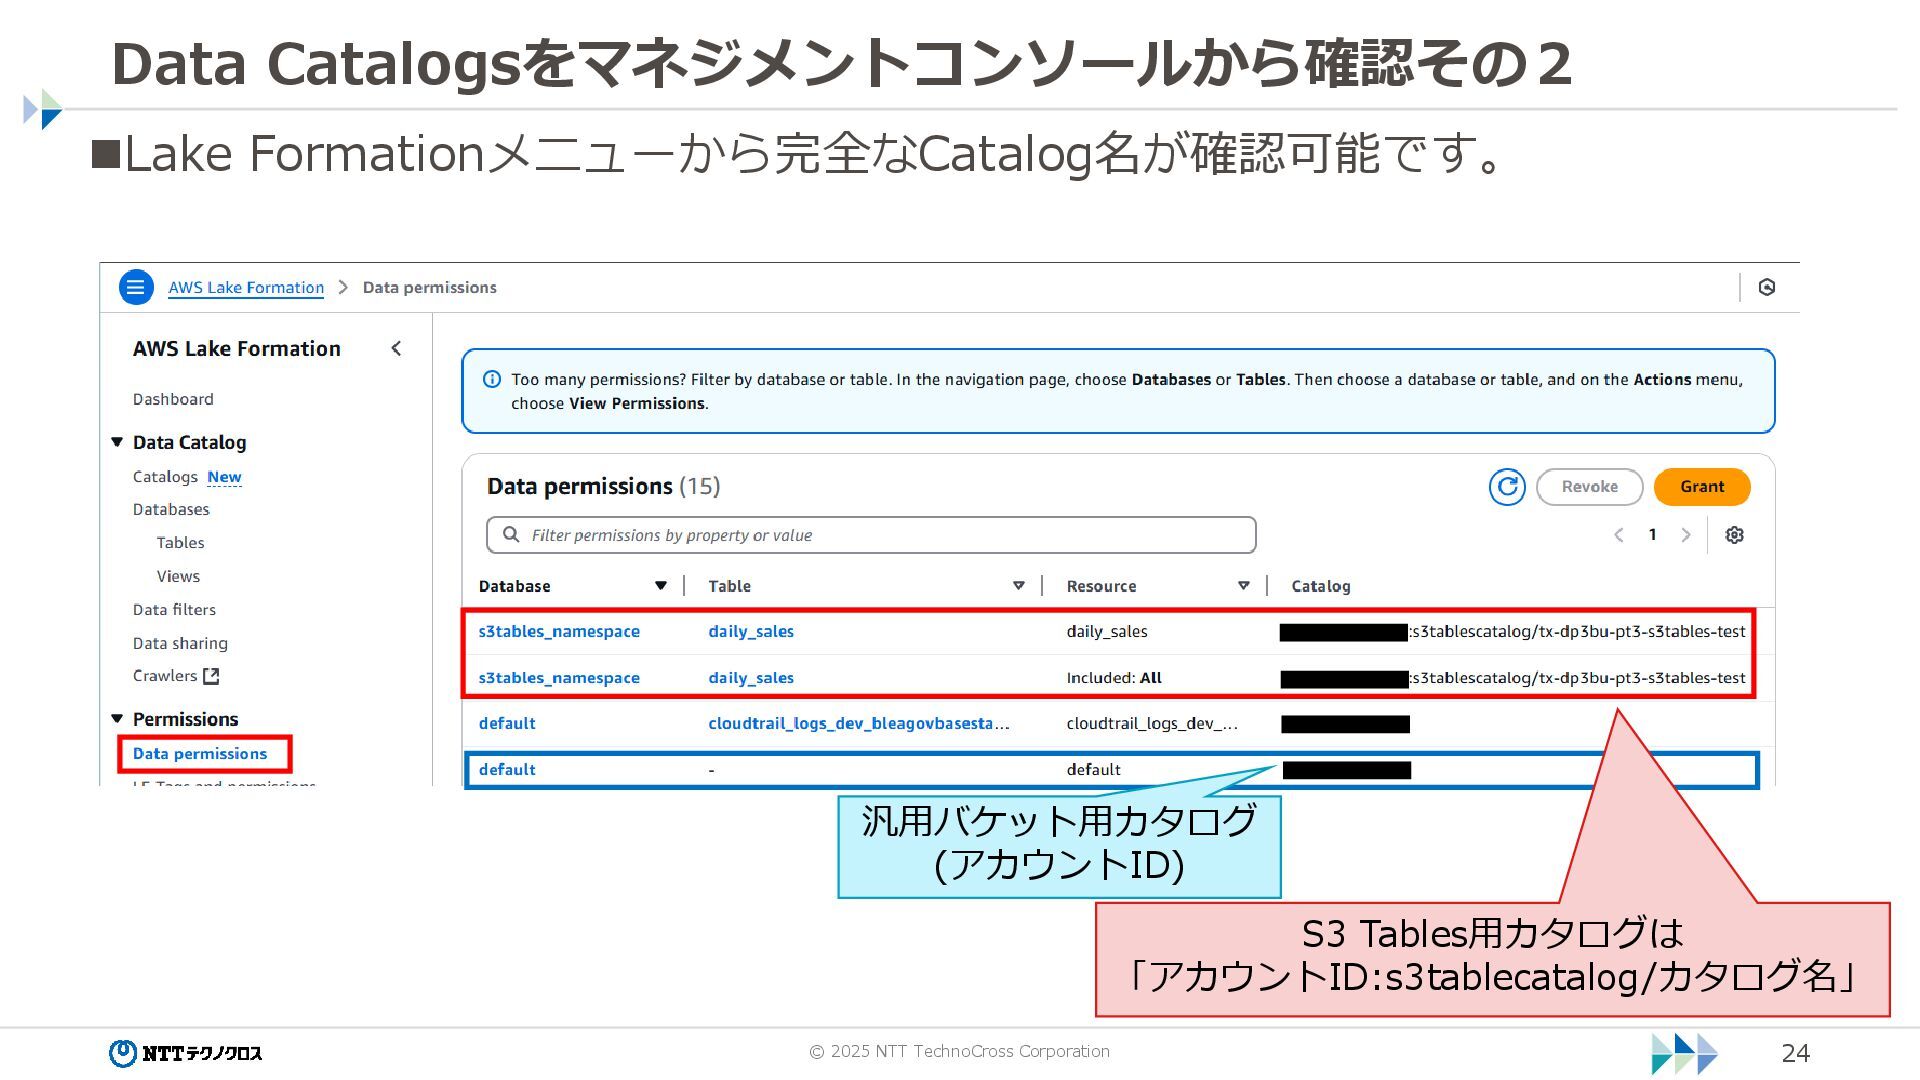Collapse the Data Catalog section
Viewport: 1920px width, 1080px height.
[117, 442]
